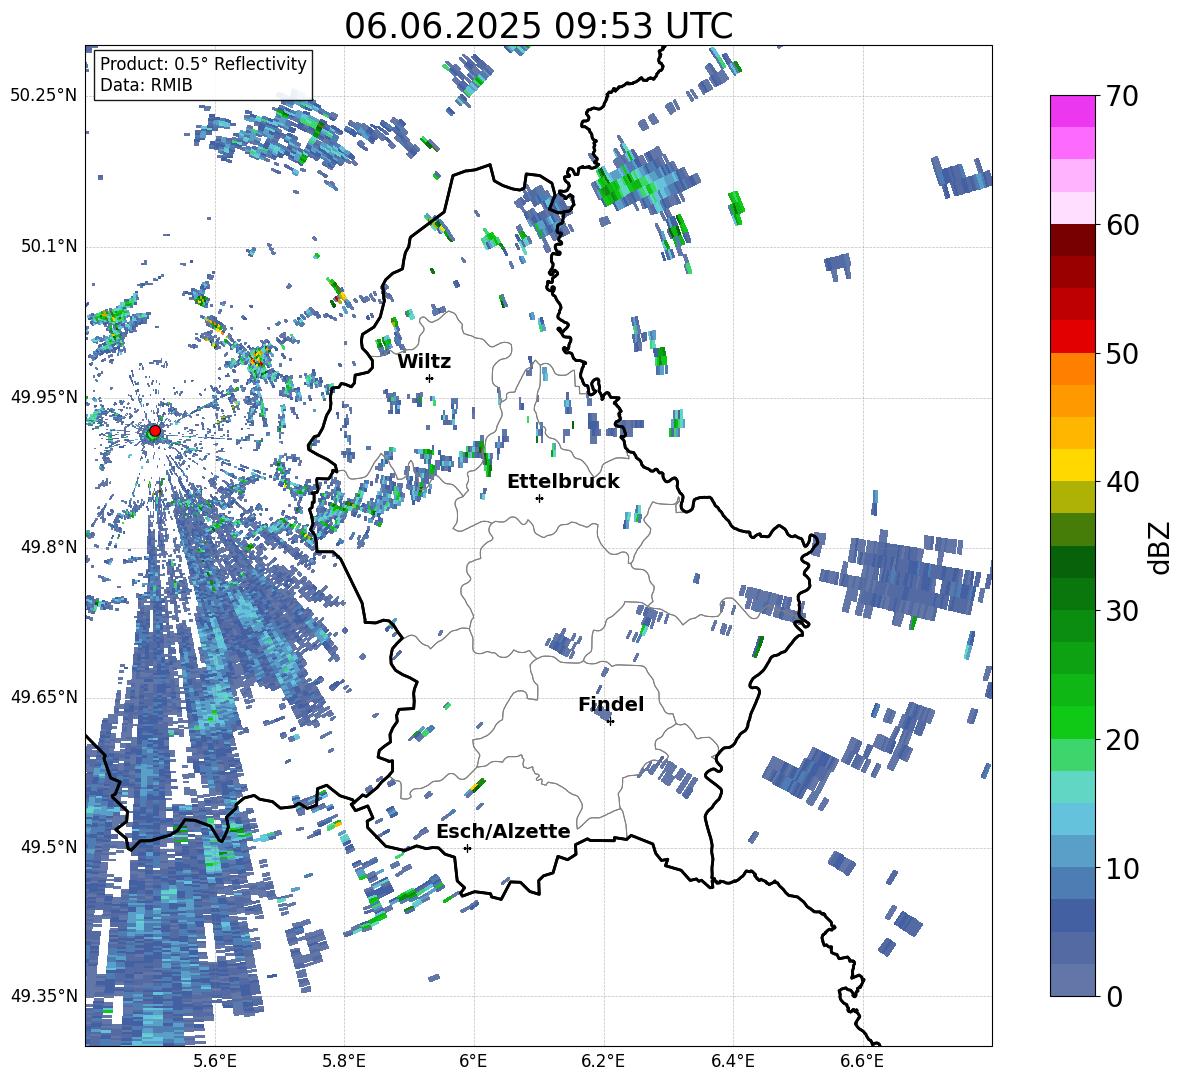The width and height of the screenshot is (1184, 1081).
Task: Click the 50.25°N latitude tick label
Action: [44, 96]
